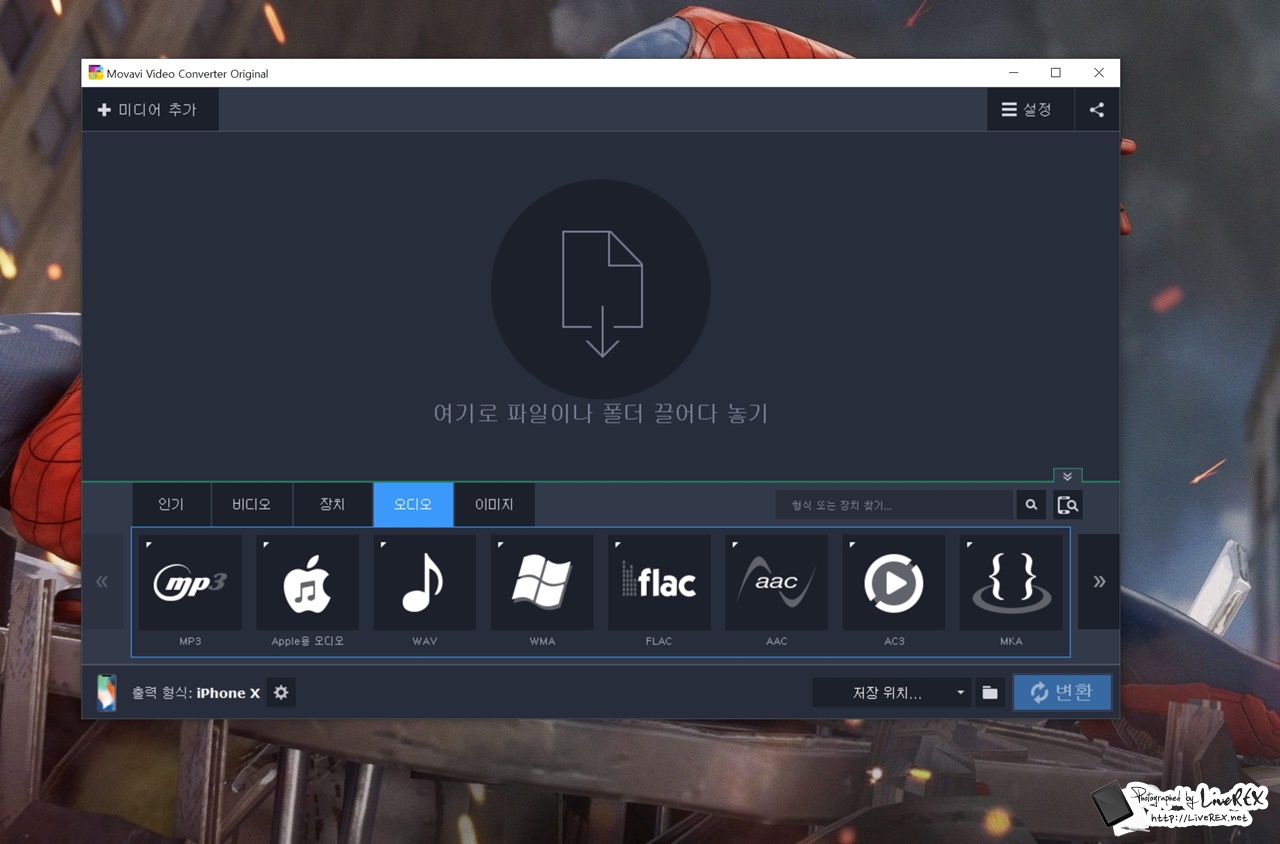The image size is (1280, 844).
Task: Expand WAV presets via corner triangle
Action: coord(383,545)
